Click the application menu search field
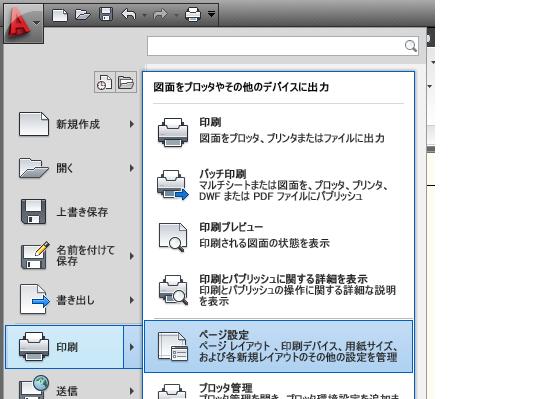Image resolution: width=534 pixels, height=399 pixels. (283, 46)
